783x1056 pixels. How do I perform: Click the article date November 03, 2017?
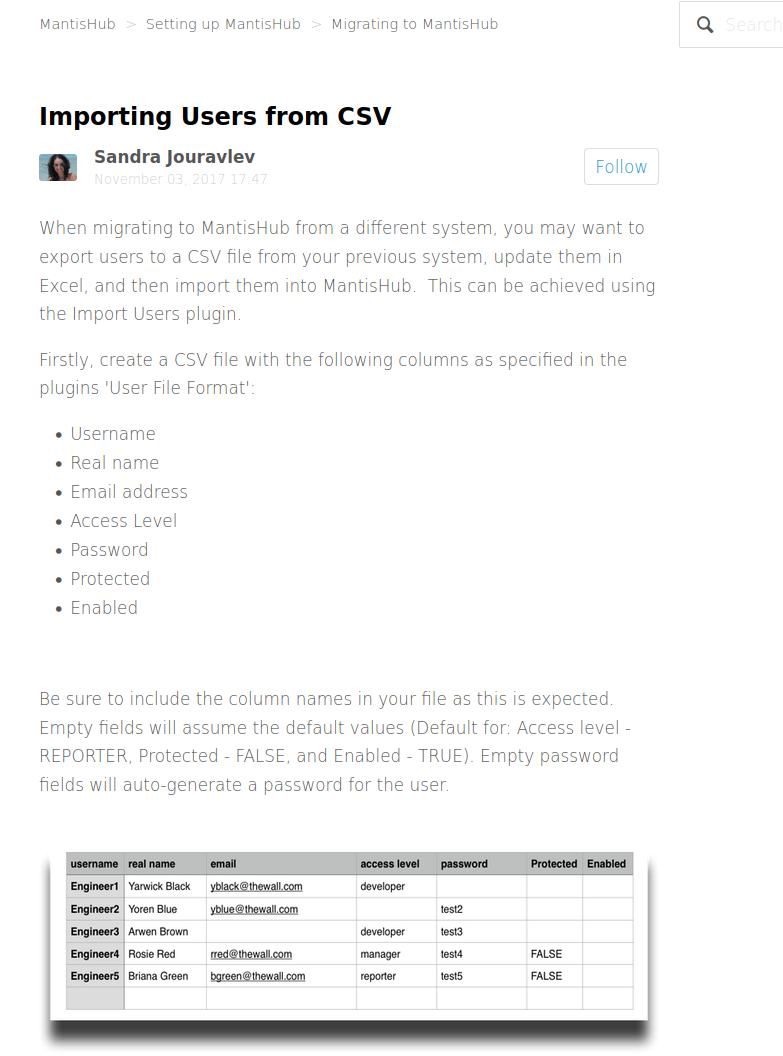point(180,179)
